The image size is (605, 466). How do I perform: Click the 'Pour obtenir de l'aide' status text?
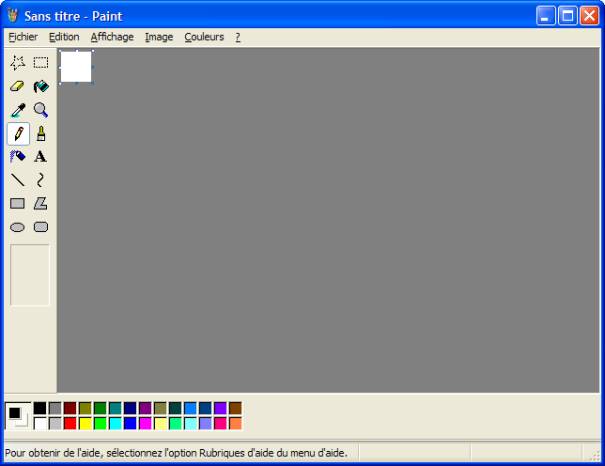tap(176, 453)
